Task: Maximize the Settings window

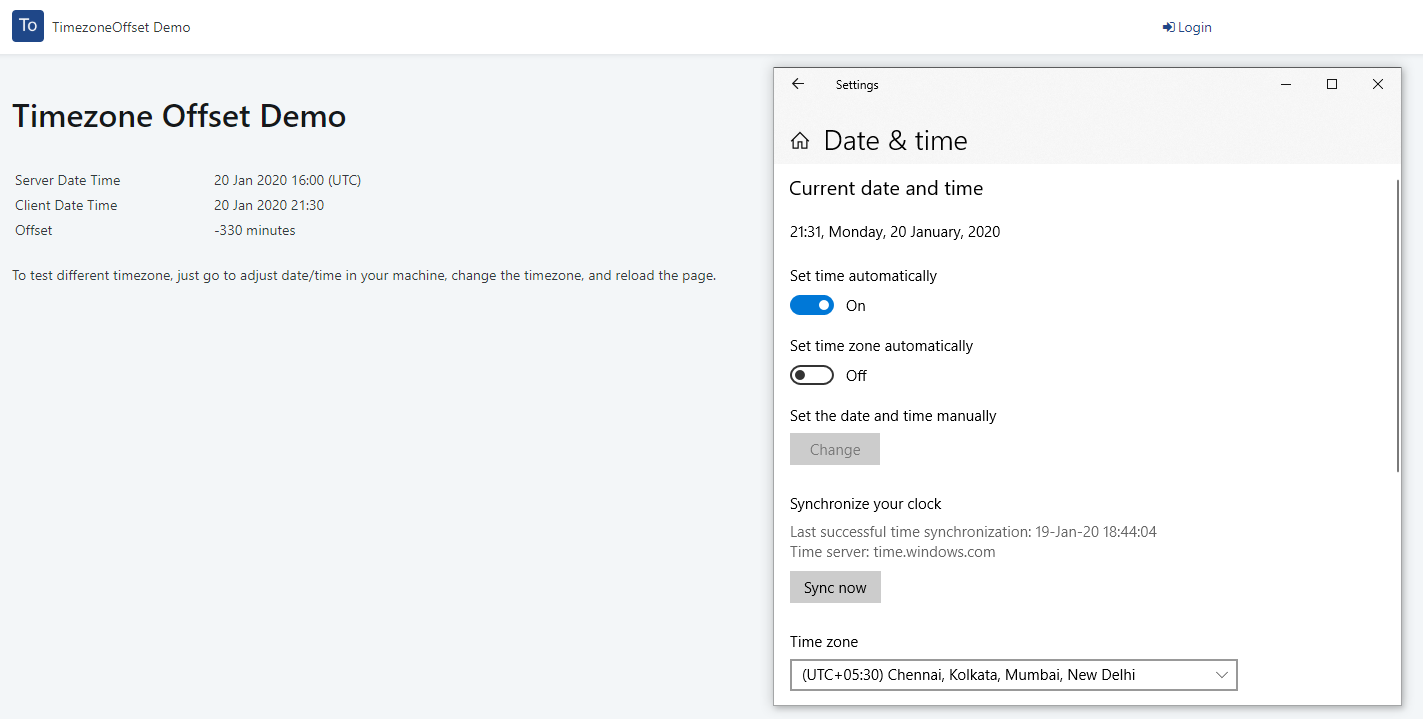Action: pos(1332,85)
